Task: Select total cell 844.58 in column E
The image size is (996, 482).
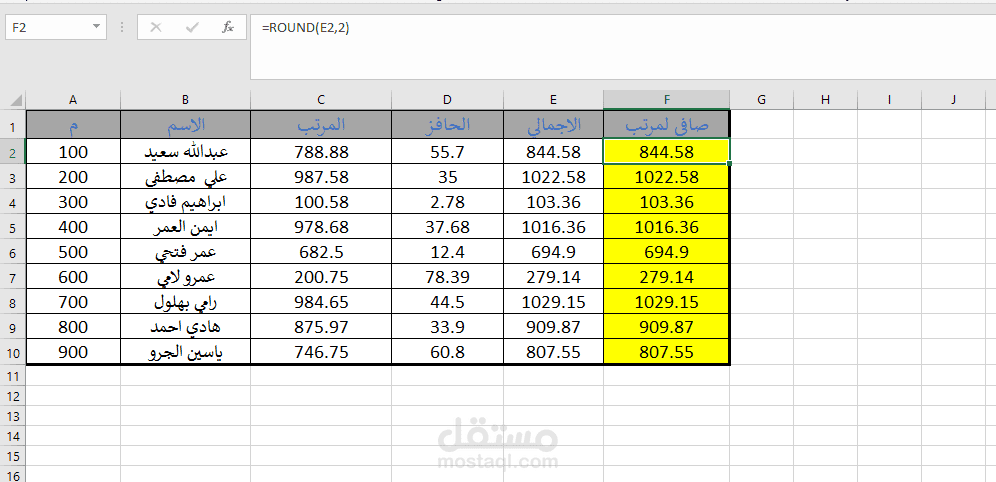Action: (553, 152)
